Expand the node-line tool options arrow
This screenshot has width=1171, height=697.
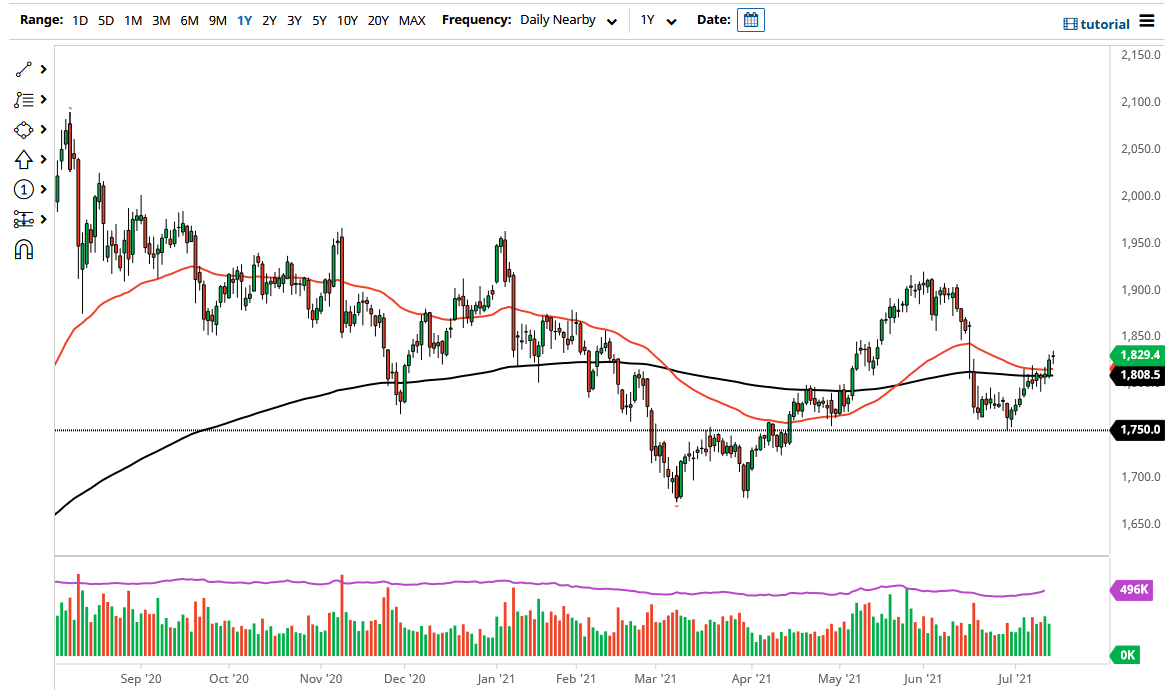coord(43,219)
